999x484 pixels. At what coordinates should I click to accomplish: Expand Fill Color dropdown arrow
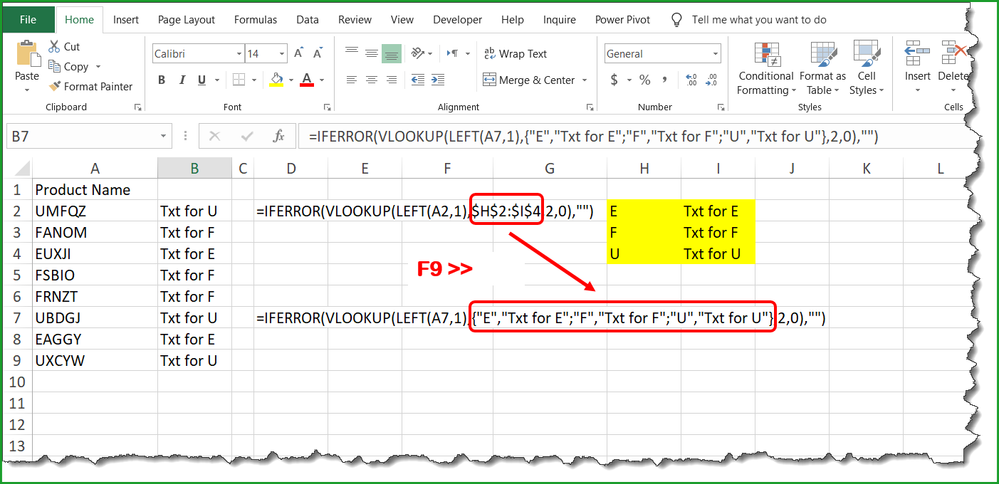(x=291, y=80)
